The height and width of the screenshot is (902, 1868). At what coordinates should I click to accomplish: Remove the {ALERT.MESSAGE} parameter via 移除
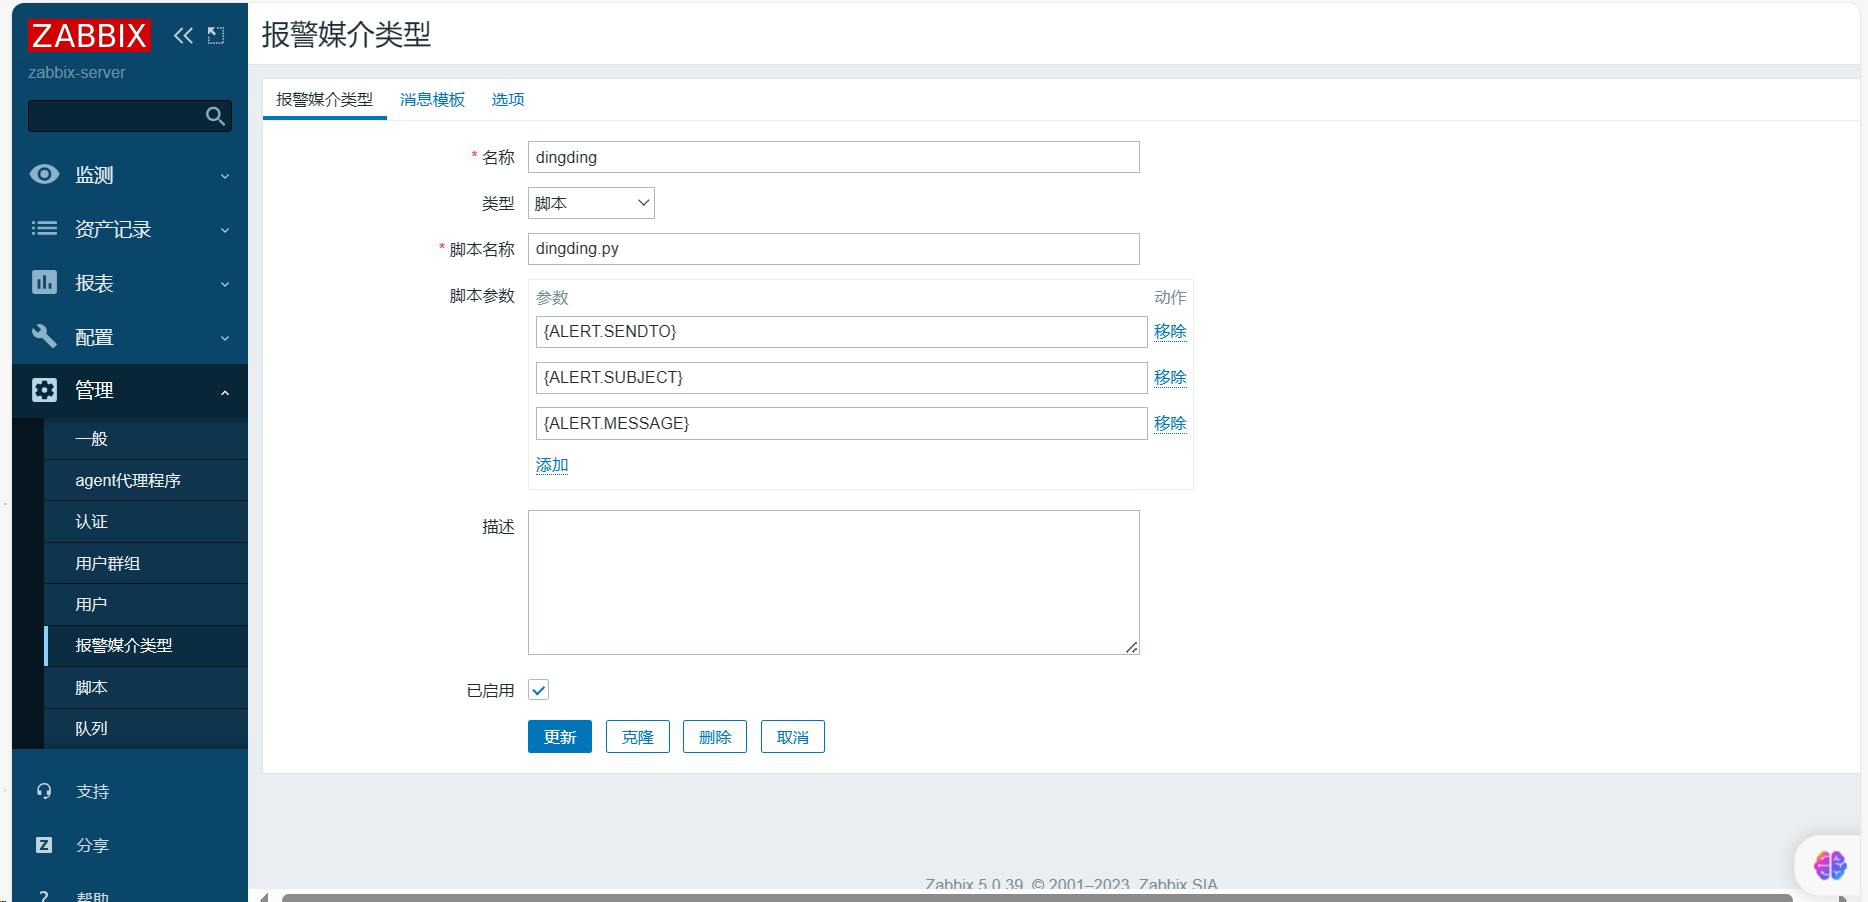pyautogui.click(x=1170, y=423)
